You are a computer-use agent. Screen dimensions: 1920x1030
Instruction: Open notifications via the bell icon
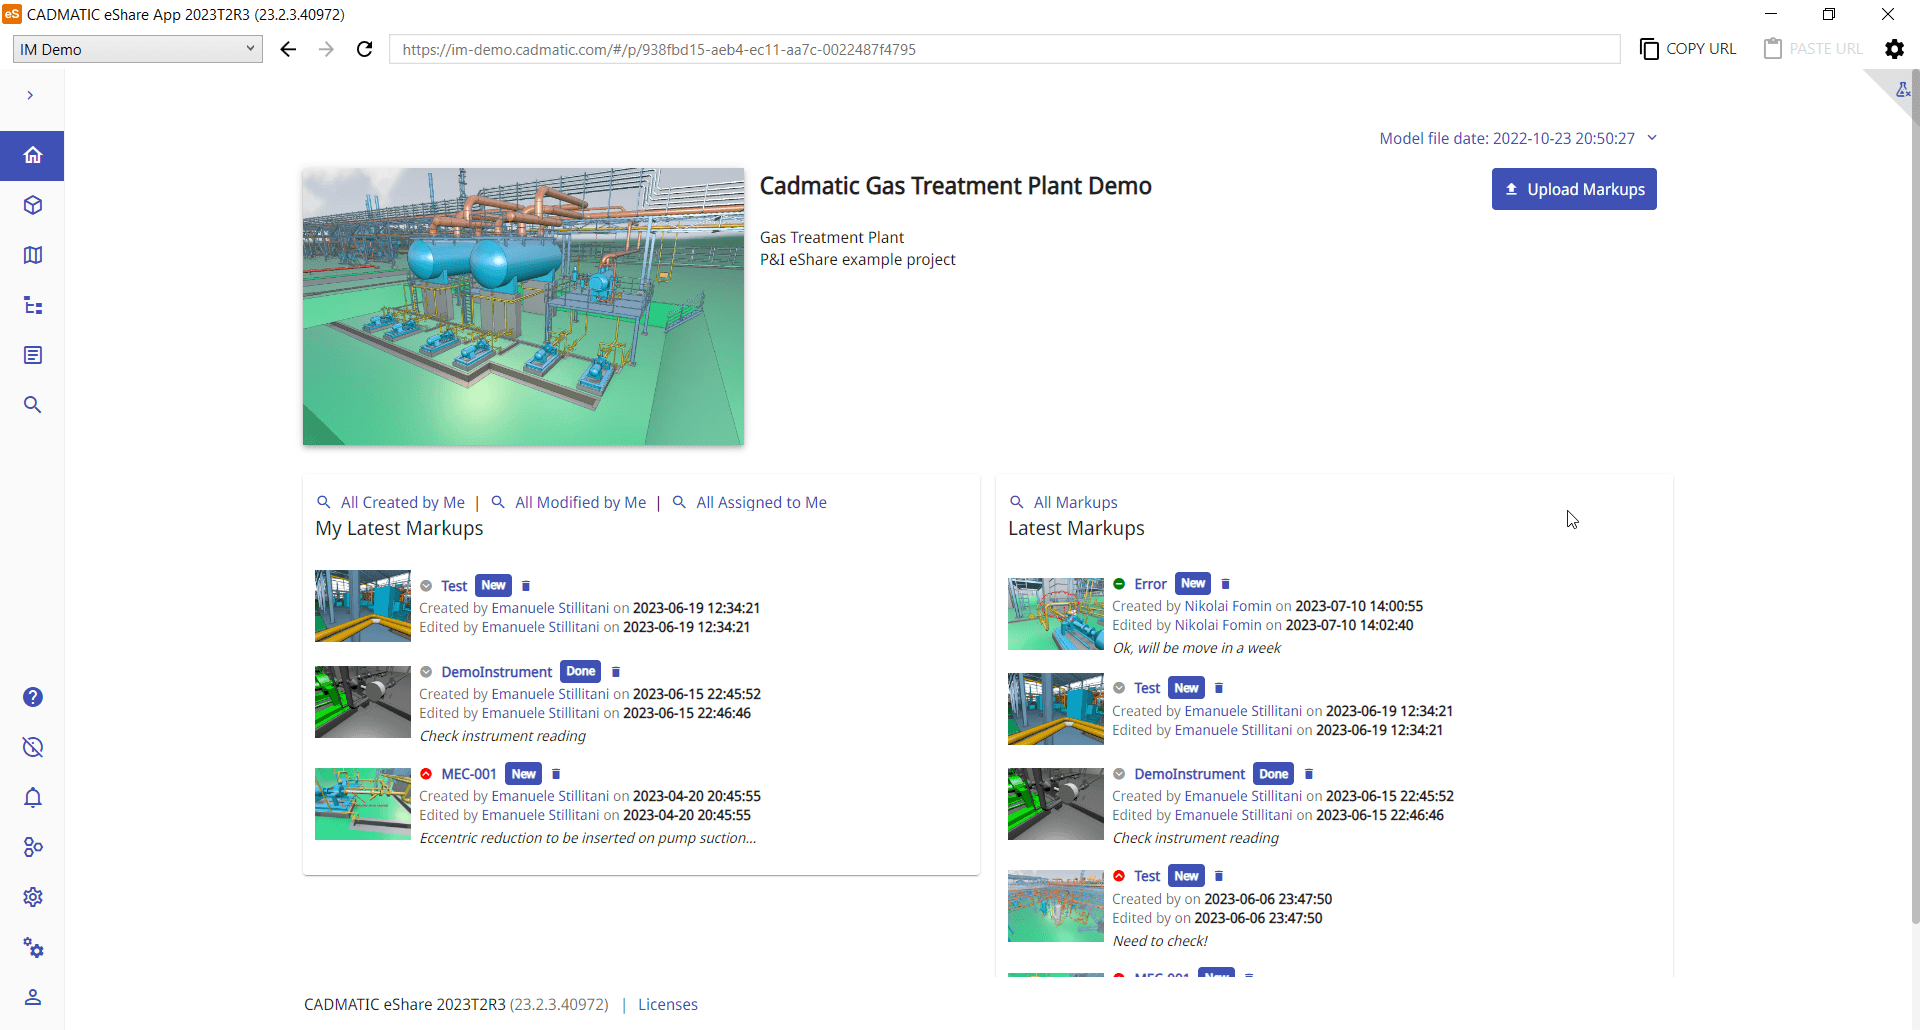[x=32, y=797]
